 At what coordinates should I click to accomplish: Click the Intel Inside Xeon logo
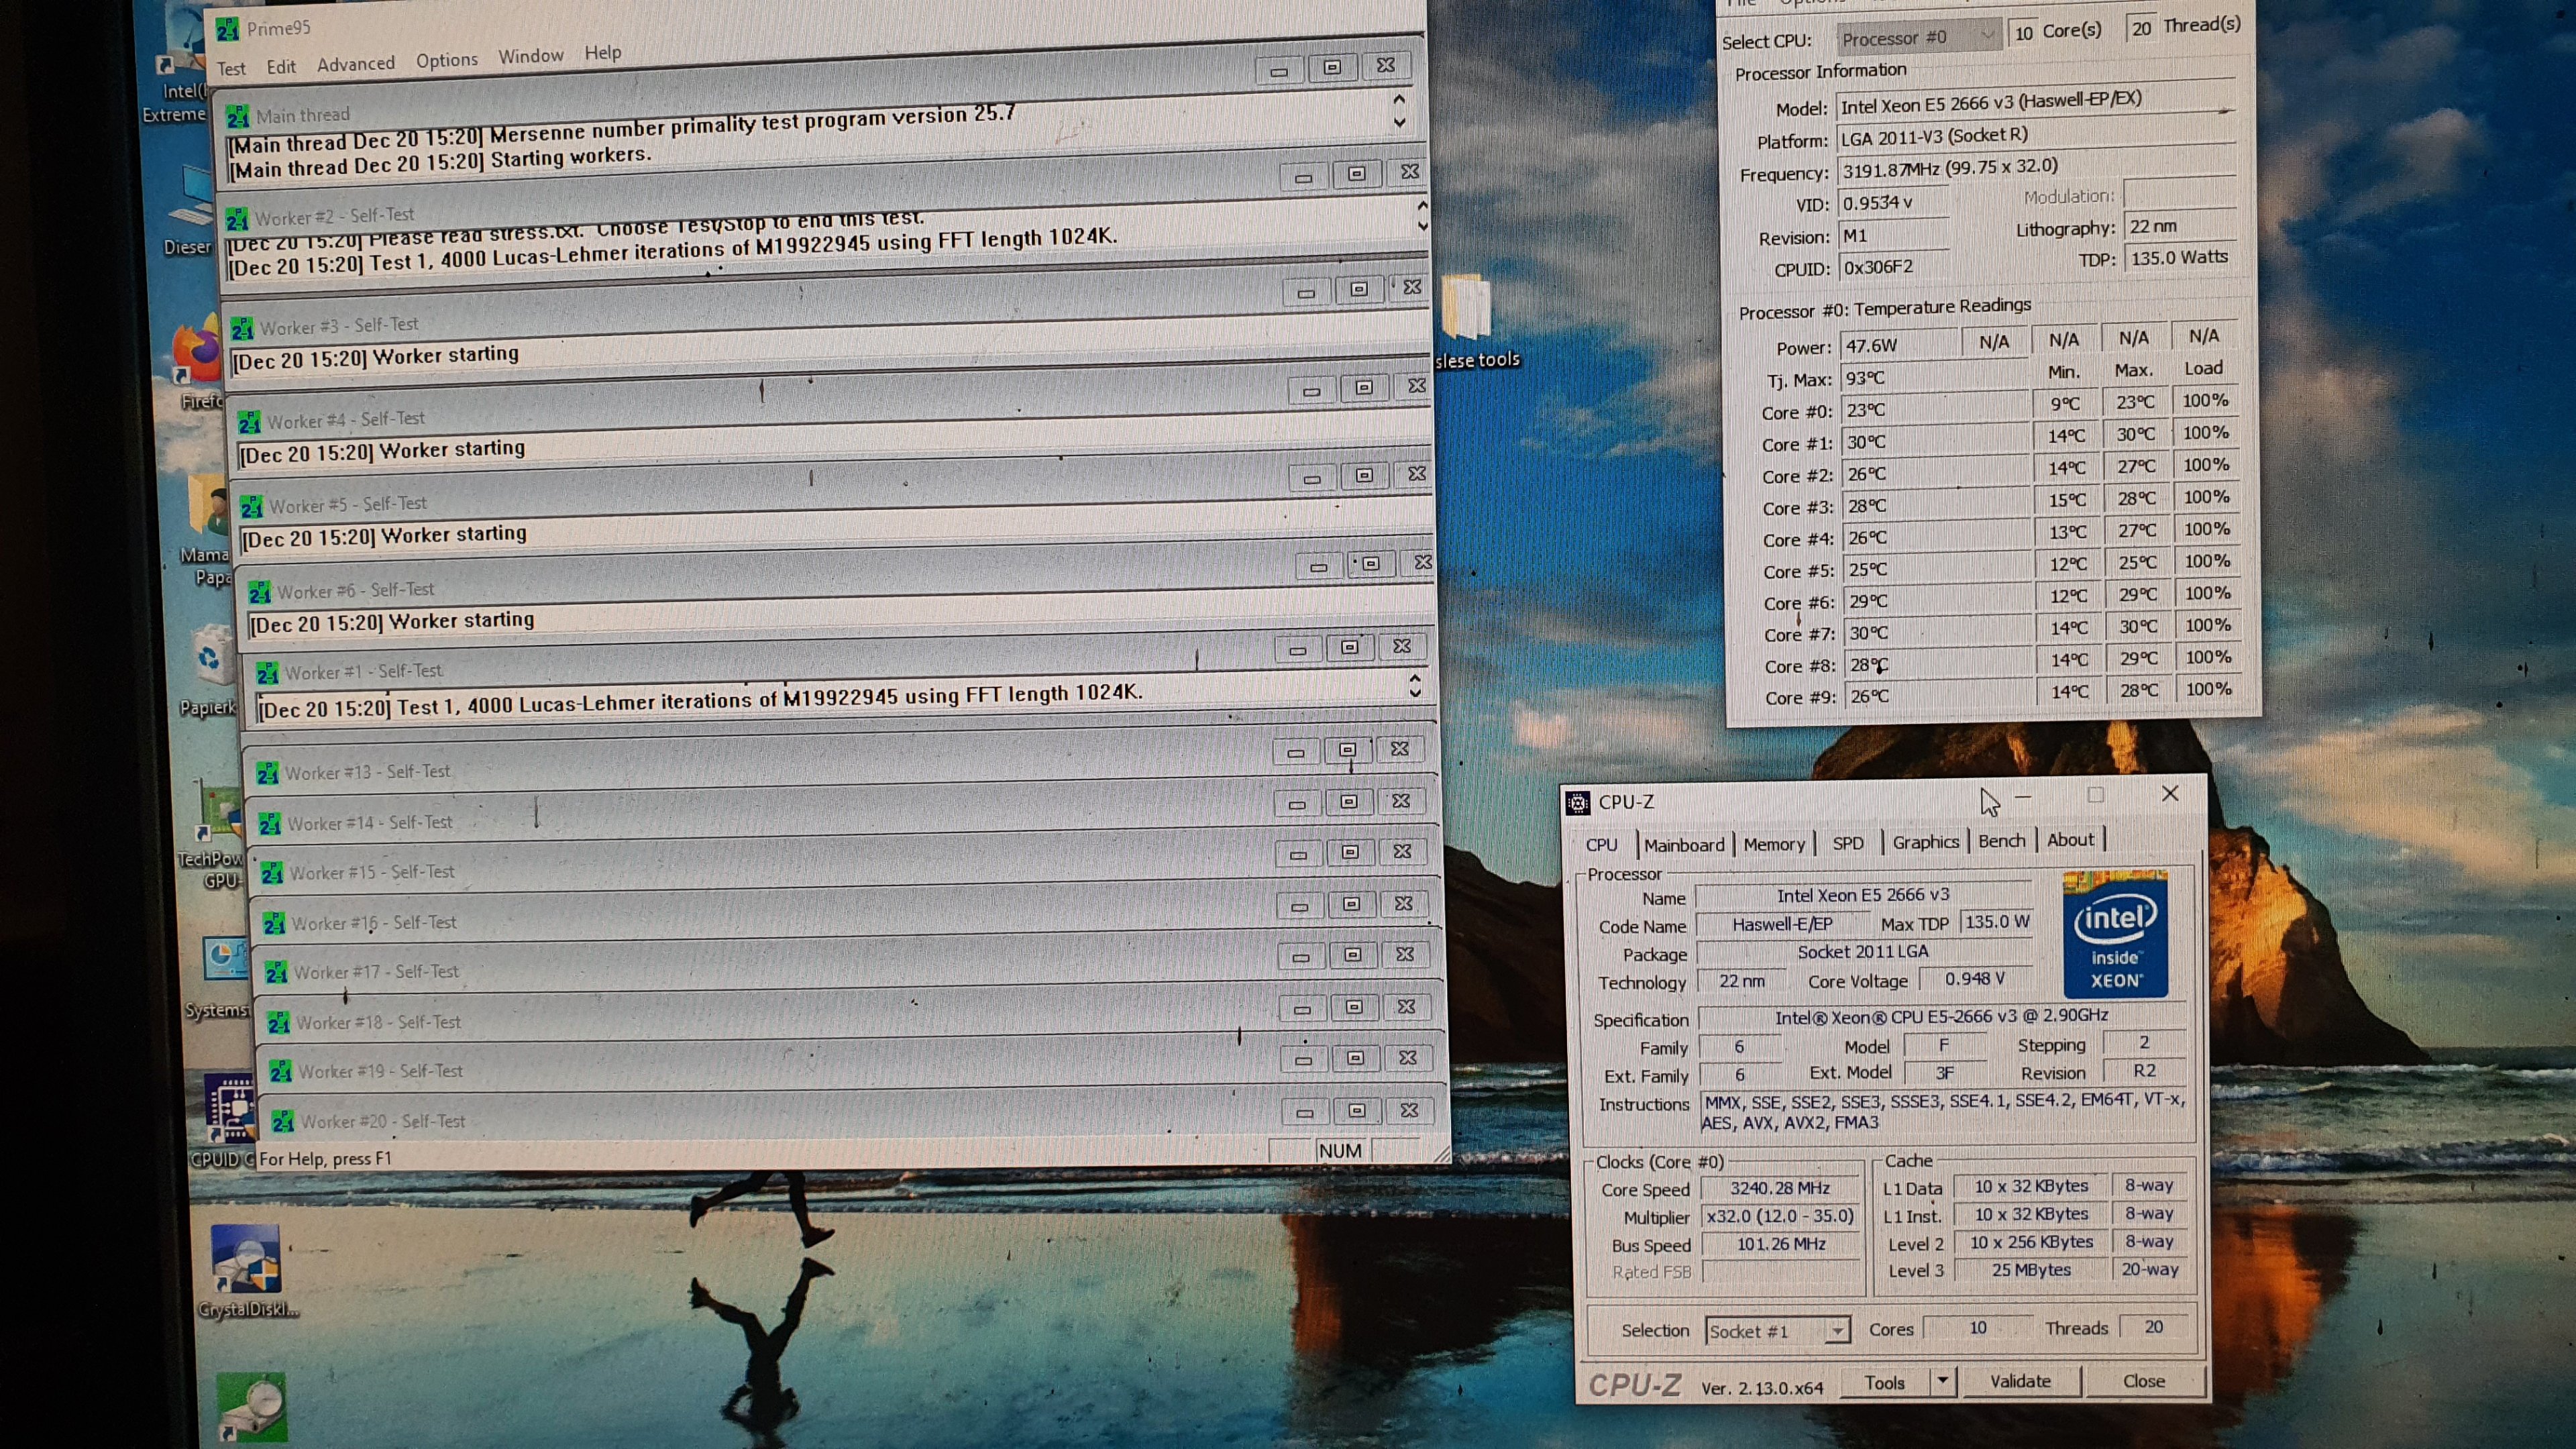pos(2115,934)
